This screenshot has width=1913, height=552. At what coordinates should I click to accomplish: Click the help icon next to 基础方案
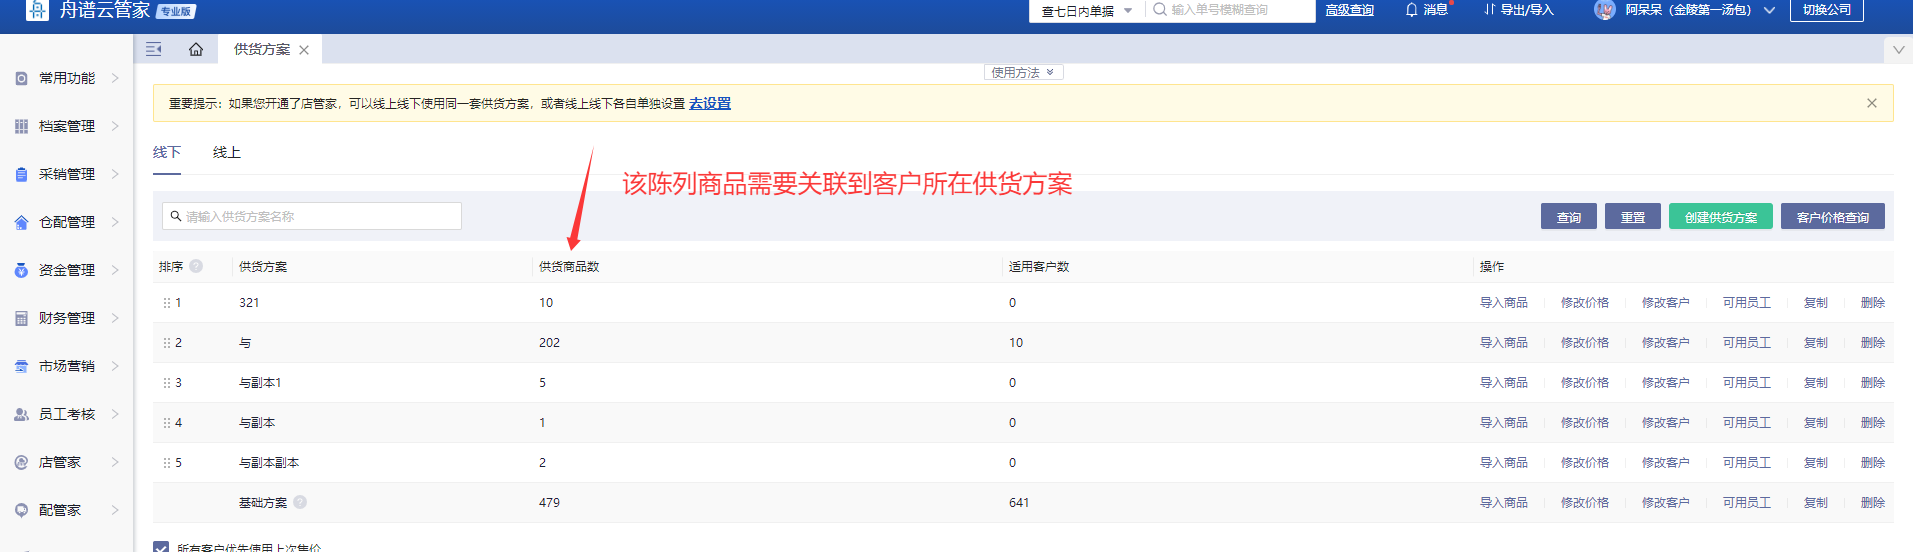300,502
